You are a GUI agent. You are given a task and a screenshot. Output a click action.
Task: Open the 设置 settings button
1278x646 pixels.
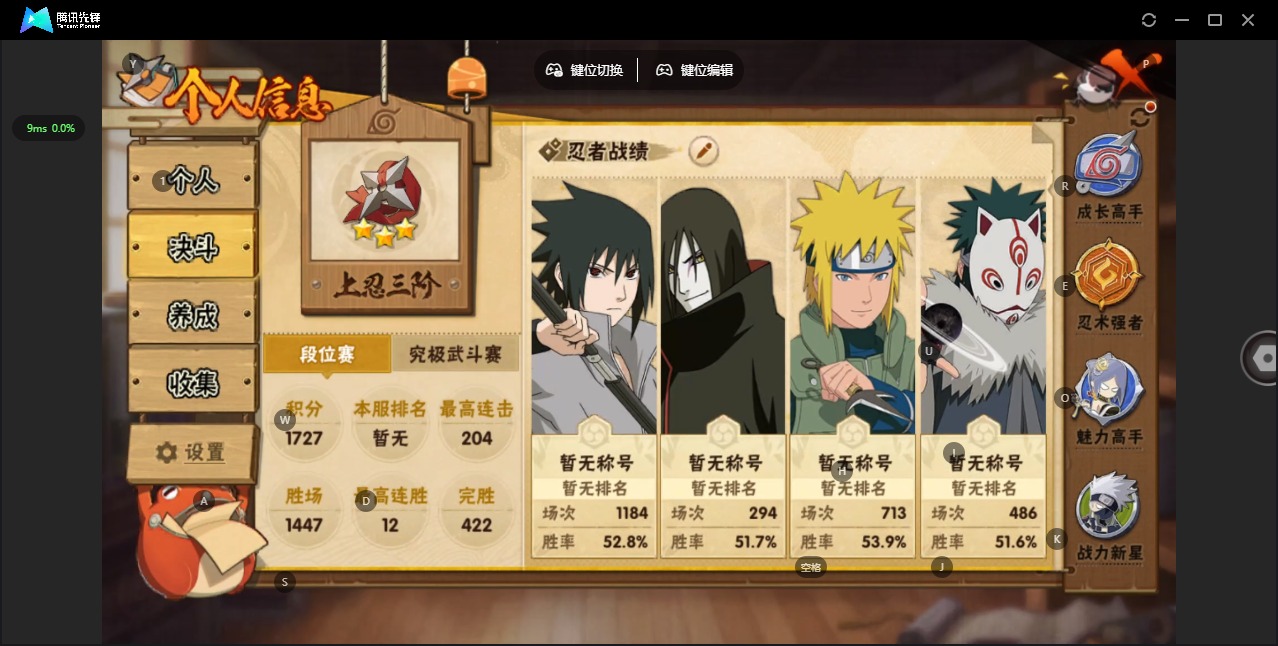point(192,453)
